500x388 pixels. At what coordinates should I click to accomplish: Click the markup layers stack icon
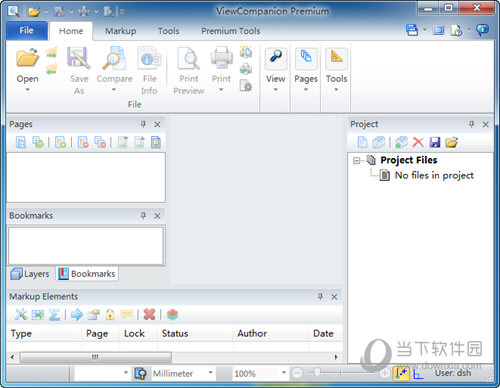tap(172, 314)
